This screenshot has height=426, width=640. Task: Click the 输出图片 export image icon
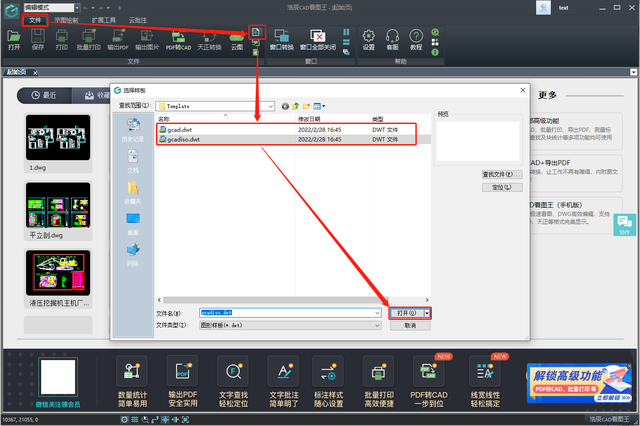click(x=147, y=40)
